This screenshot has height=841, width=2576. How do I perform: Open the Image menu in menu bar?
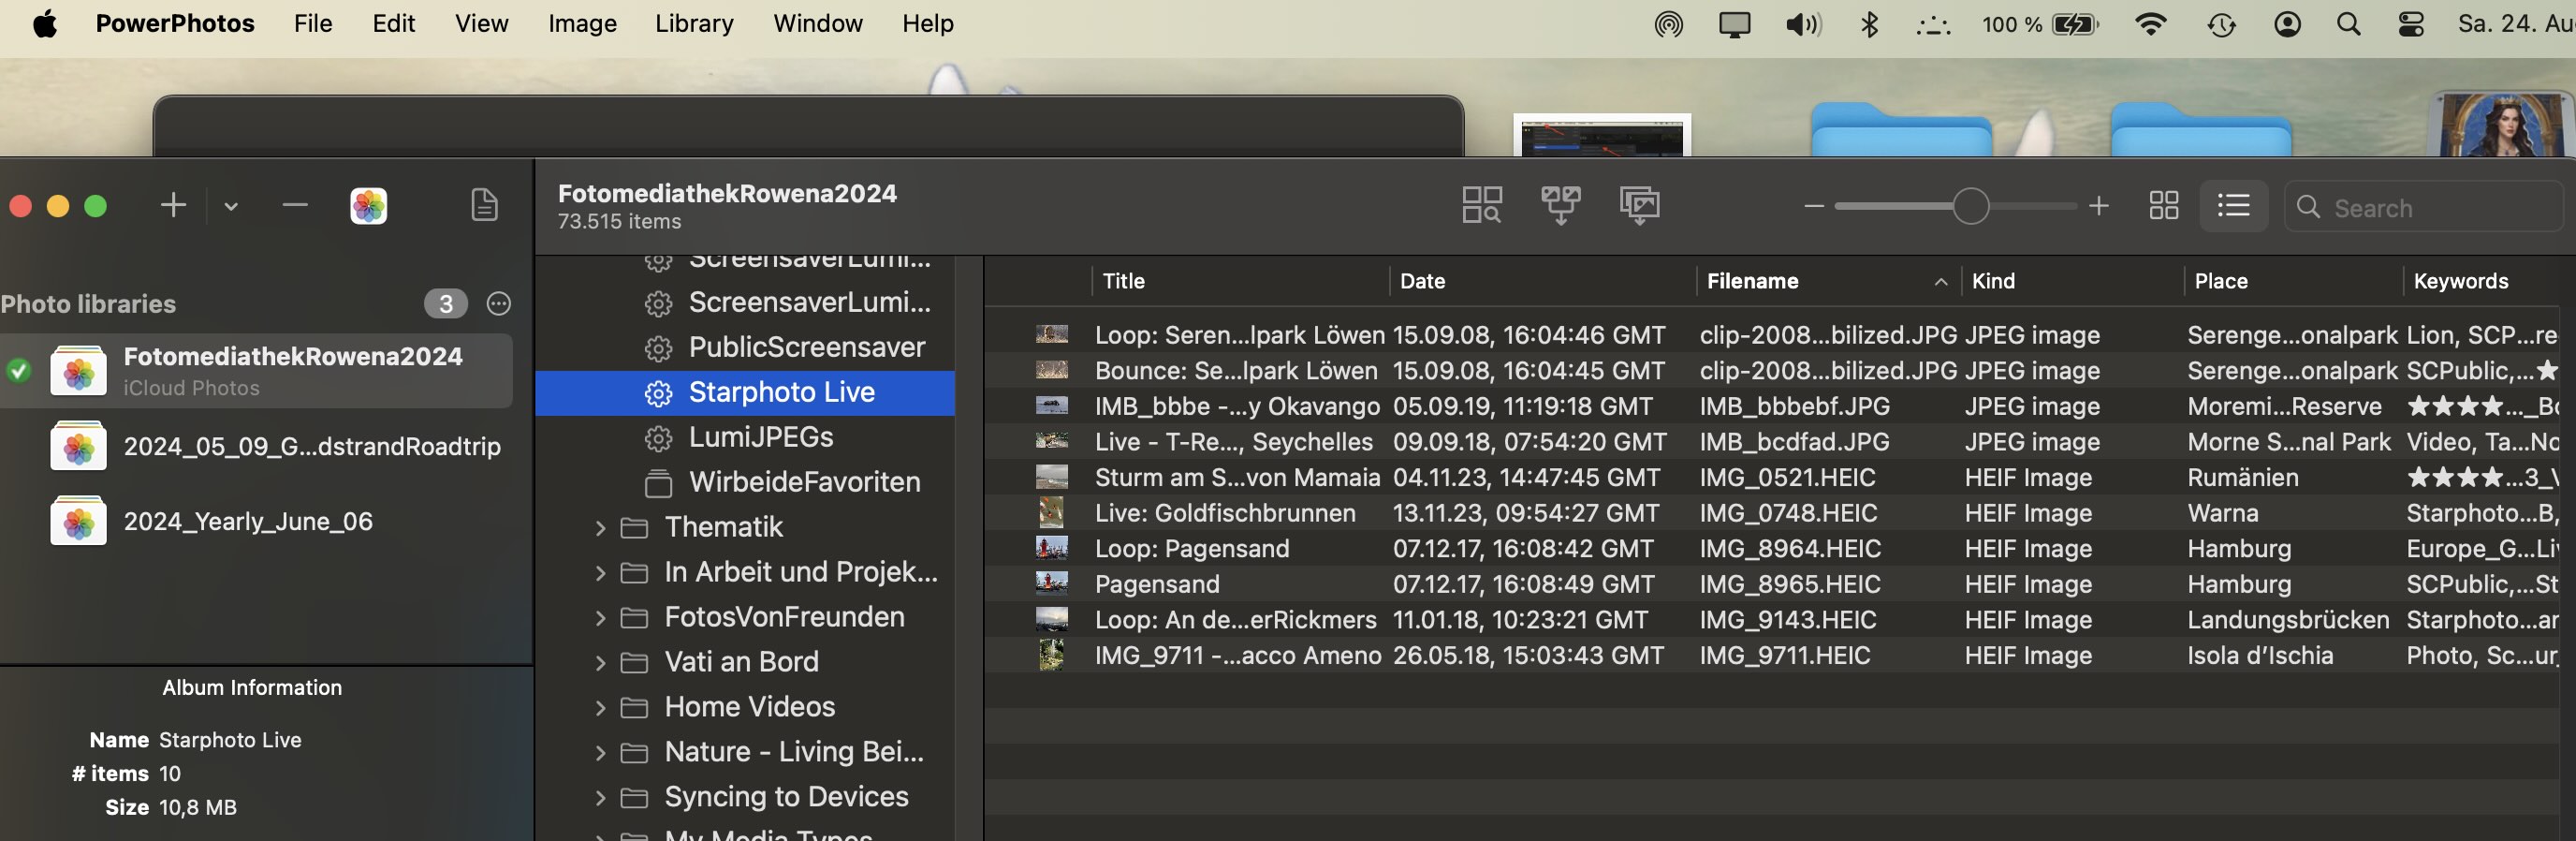pyautogui.click(x=581, y=23)
